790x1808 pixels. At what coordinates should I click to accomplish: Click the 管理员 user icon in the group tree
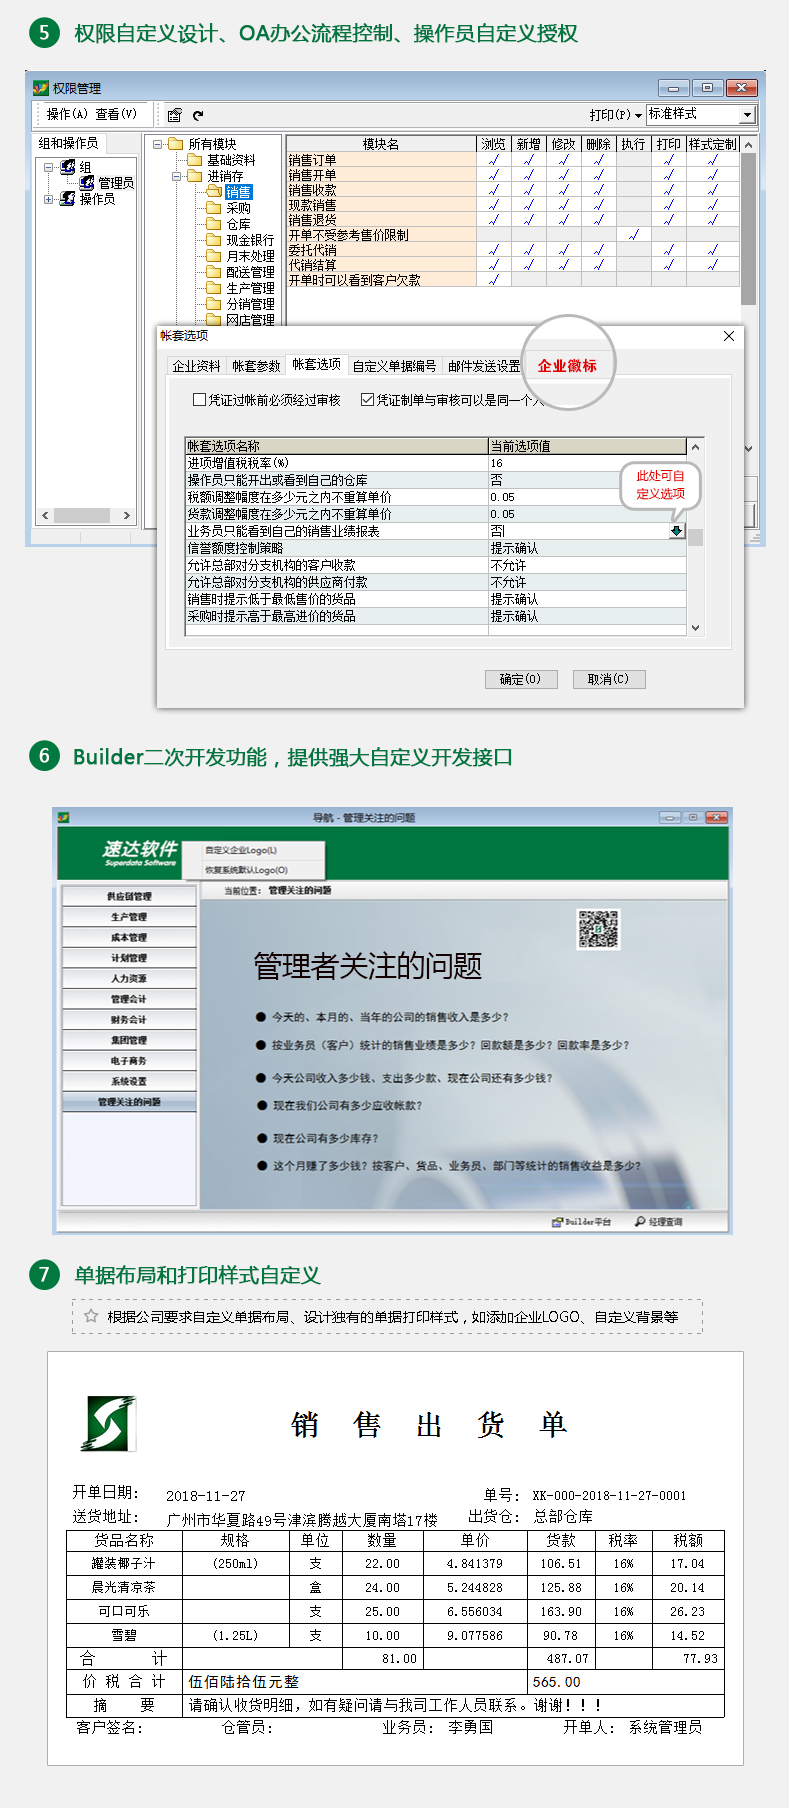pyautogui.click(x=87, y=183)
